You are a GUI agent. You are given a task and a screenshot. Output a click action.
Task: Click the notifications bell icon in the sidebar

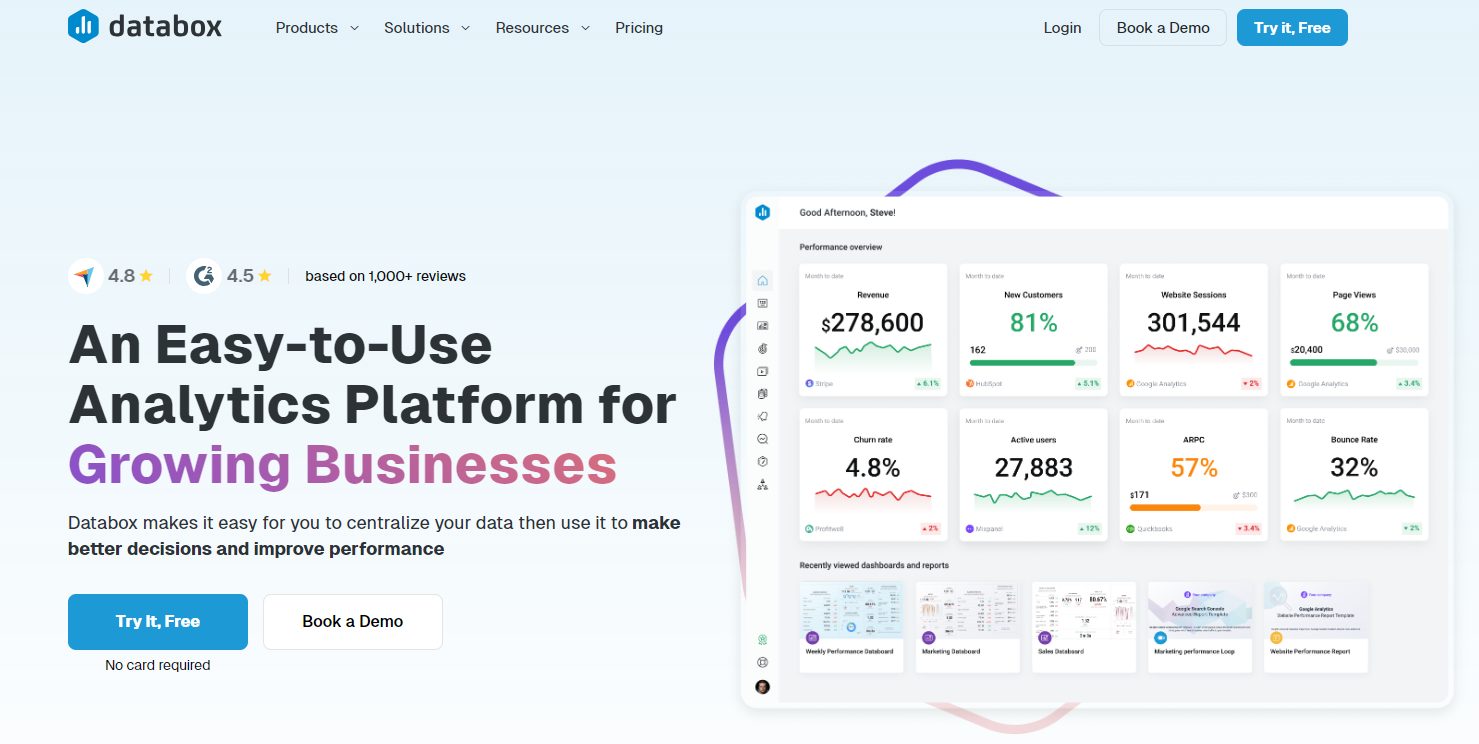point(762,416)
